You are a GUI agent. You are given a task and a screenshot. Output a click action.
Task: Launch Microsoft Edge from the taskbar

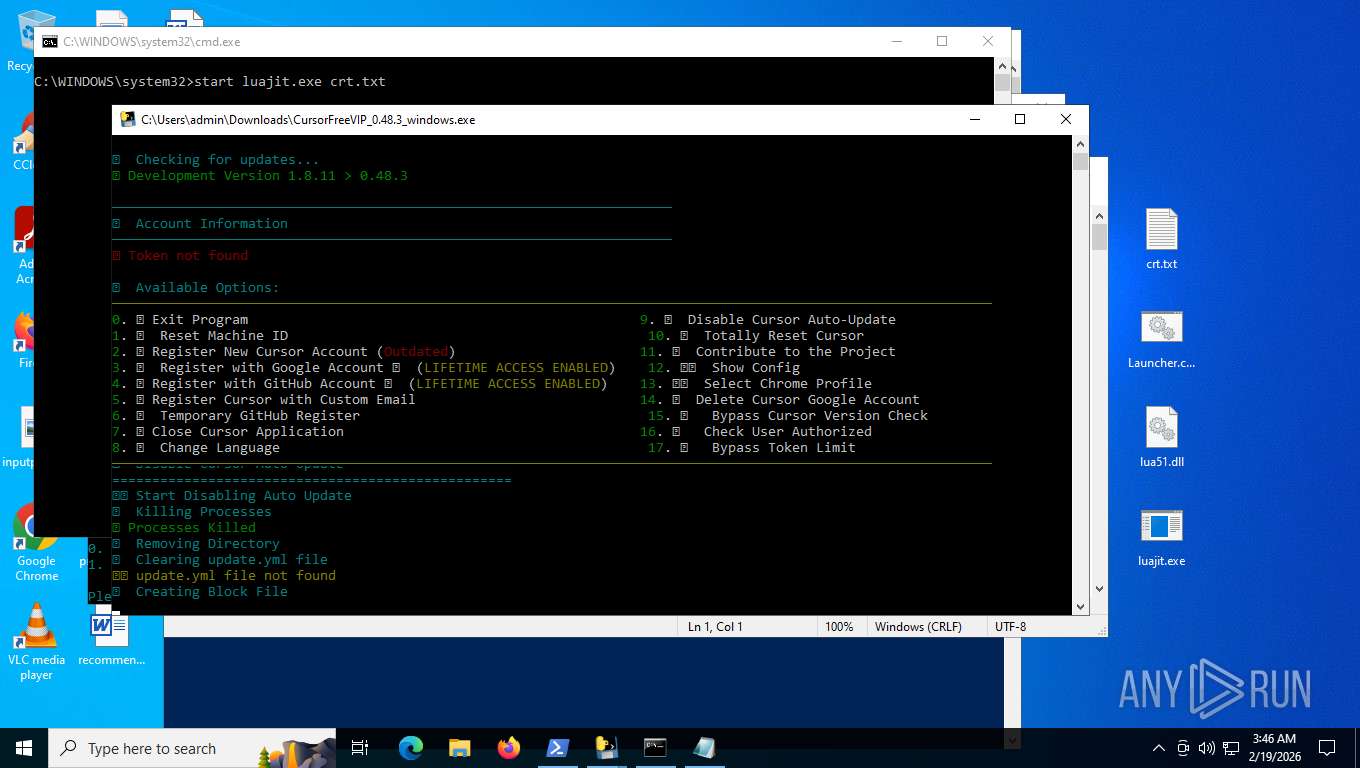point(411,748)
